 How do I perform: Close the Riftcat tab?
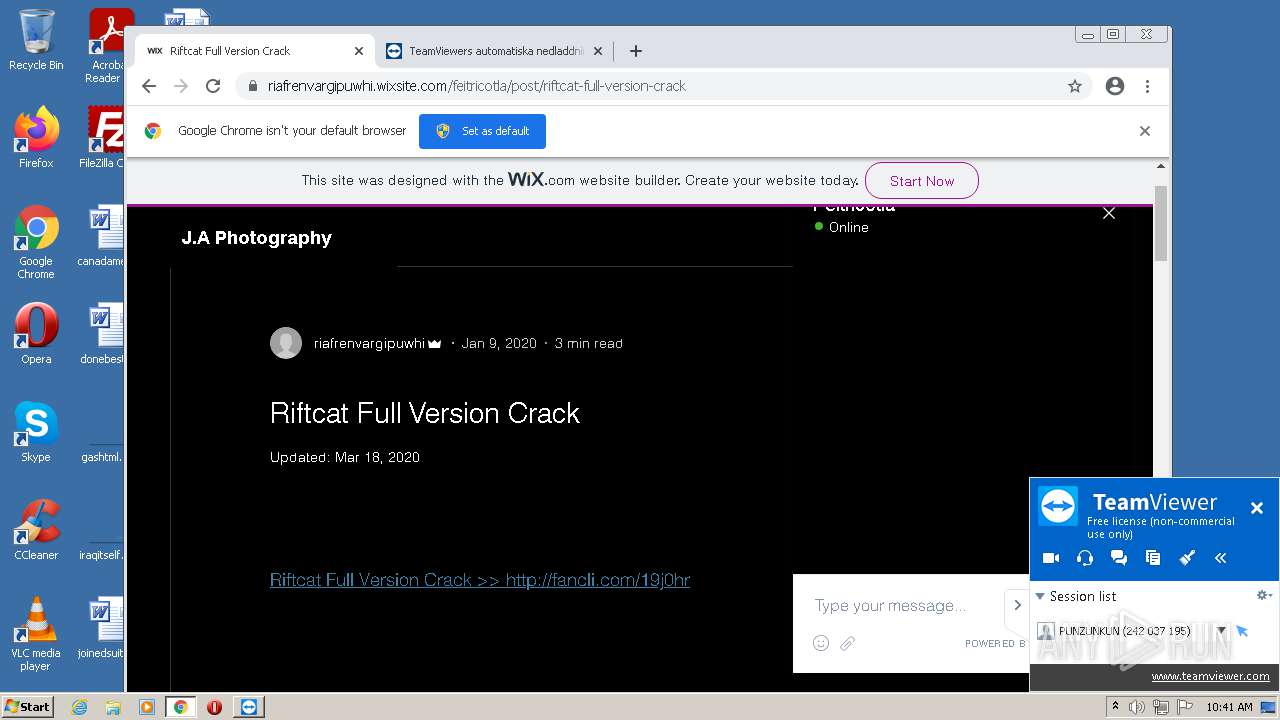pyautogui.click(x=359, y=51)
